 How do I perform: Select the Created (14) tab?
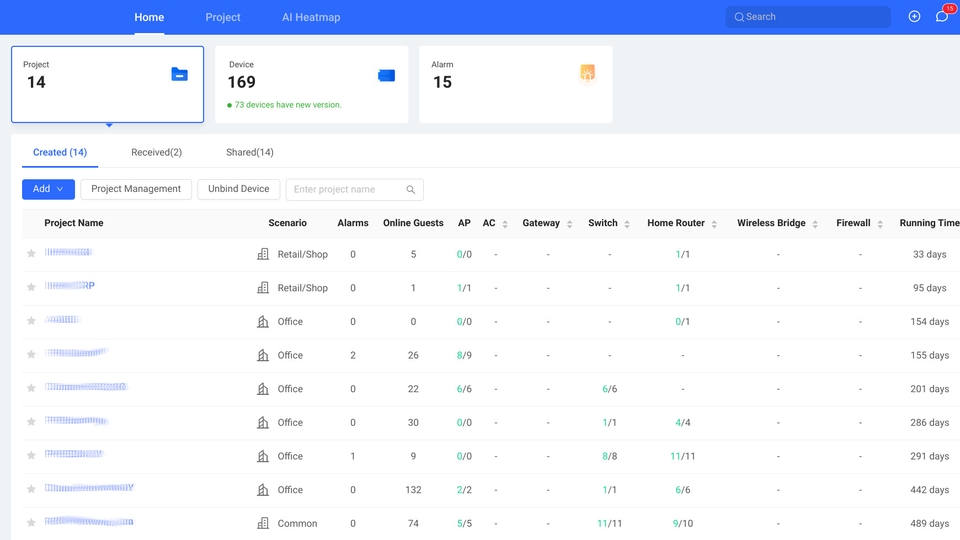(60, 152)
